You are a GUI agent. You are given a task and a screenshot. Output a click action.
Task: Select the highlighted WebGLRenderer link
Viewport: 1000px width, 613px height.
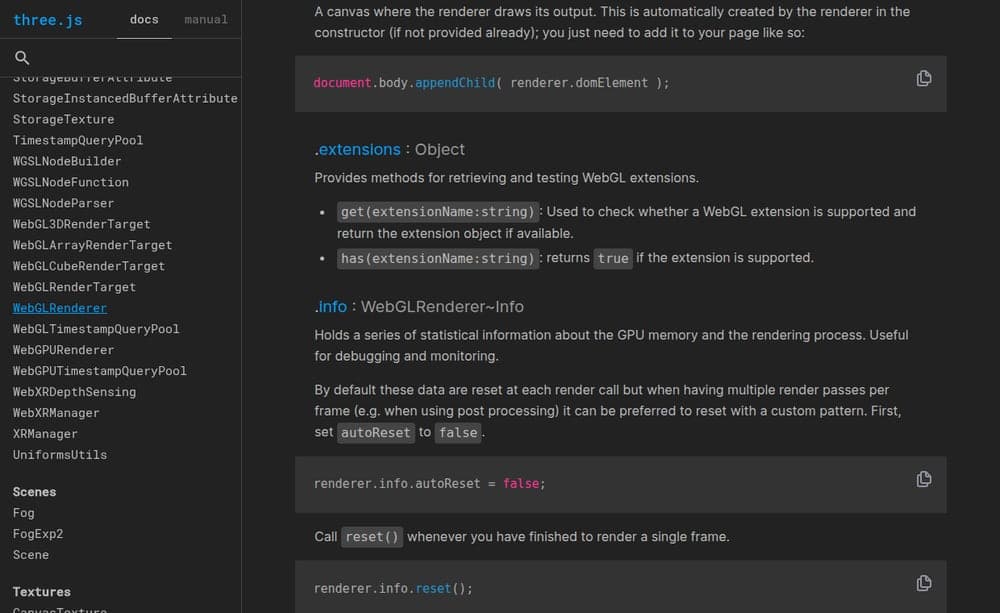pos(60,308)
